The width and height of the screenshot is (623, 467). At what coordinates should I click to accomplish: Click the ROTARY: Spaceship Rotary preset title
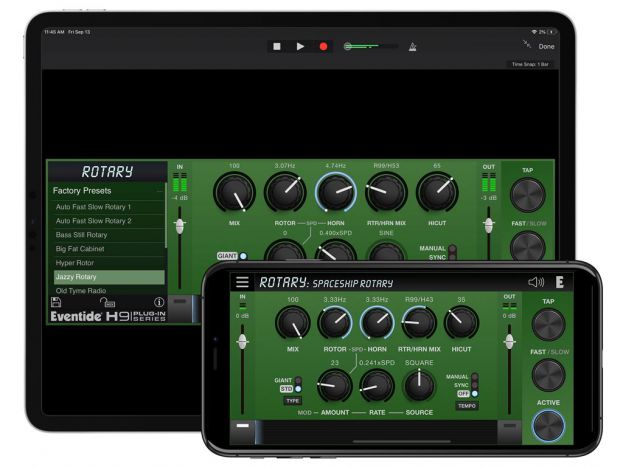[326, 283]
